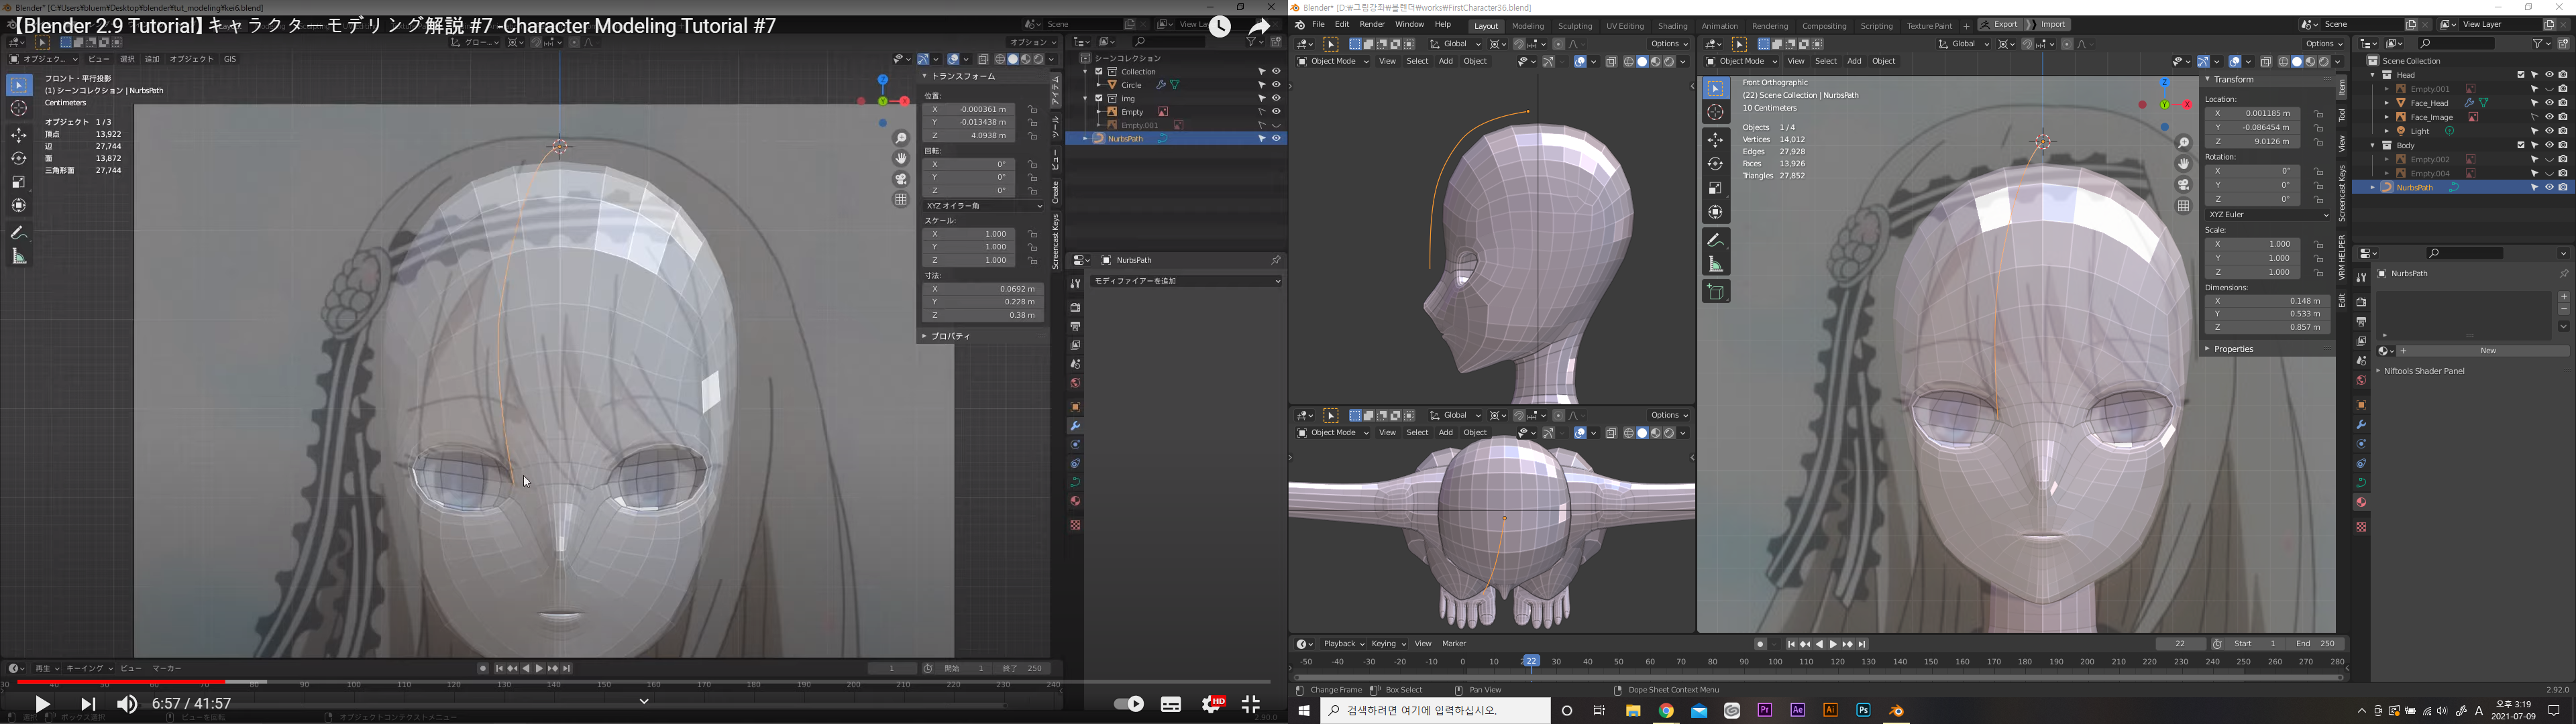Open the Render menu
Image resolution: width=2576 pixels, height=724 pixels.
click(1372, 25)
